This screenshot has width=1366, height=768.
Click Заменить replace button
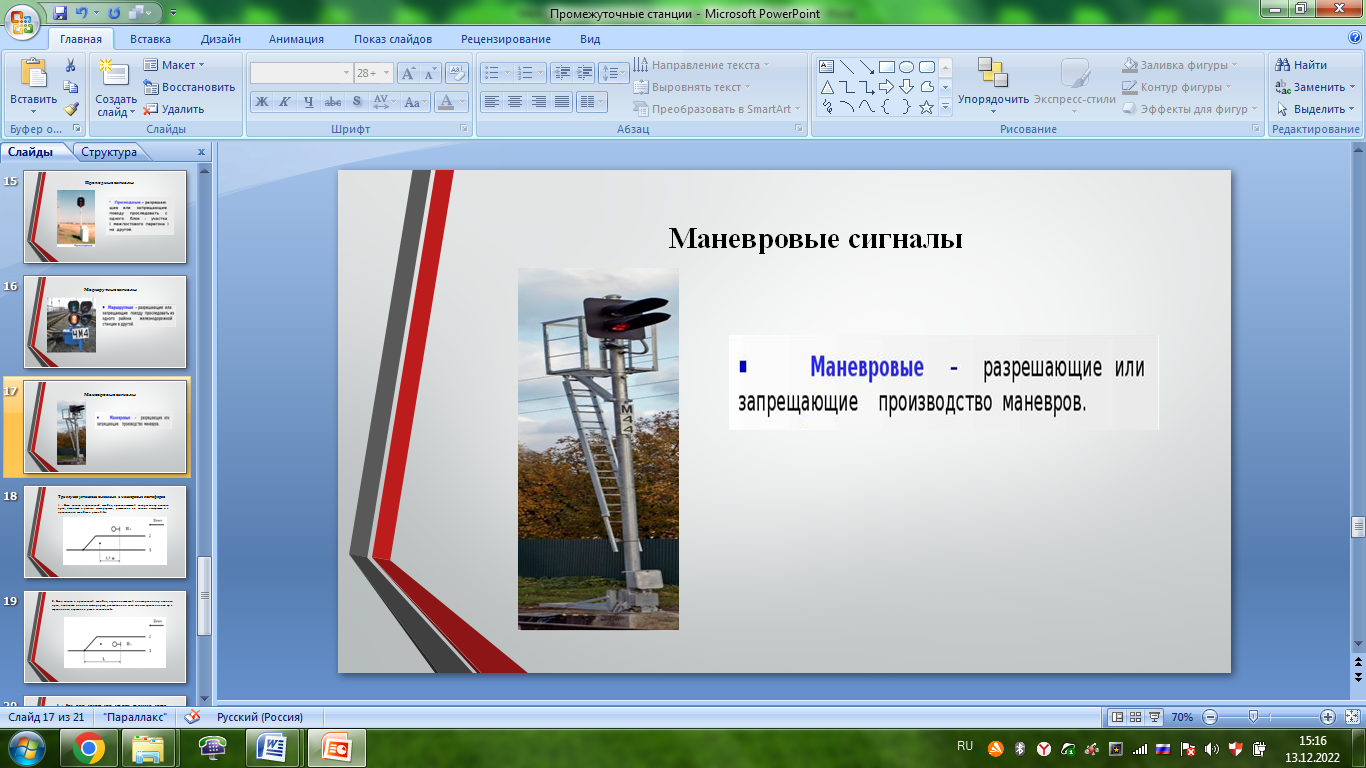click(x=1315, y=87)
